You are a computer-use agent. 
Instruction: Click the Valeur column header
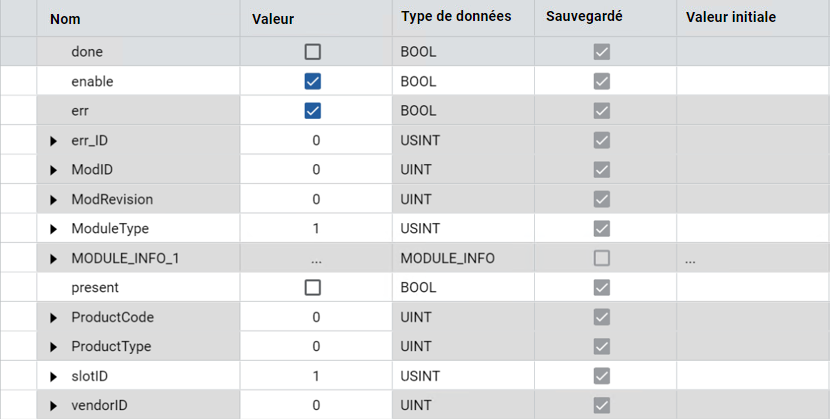click(x=273, y=19)
